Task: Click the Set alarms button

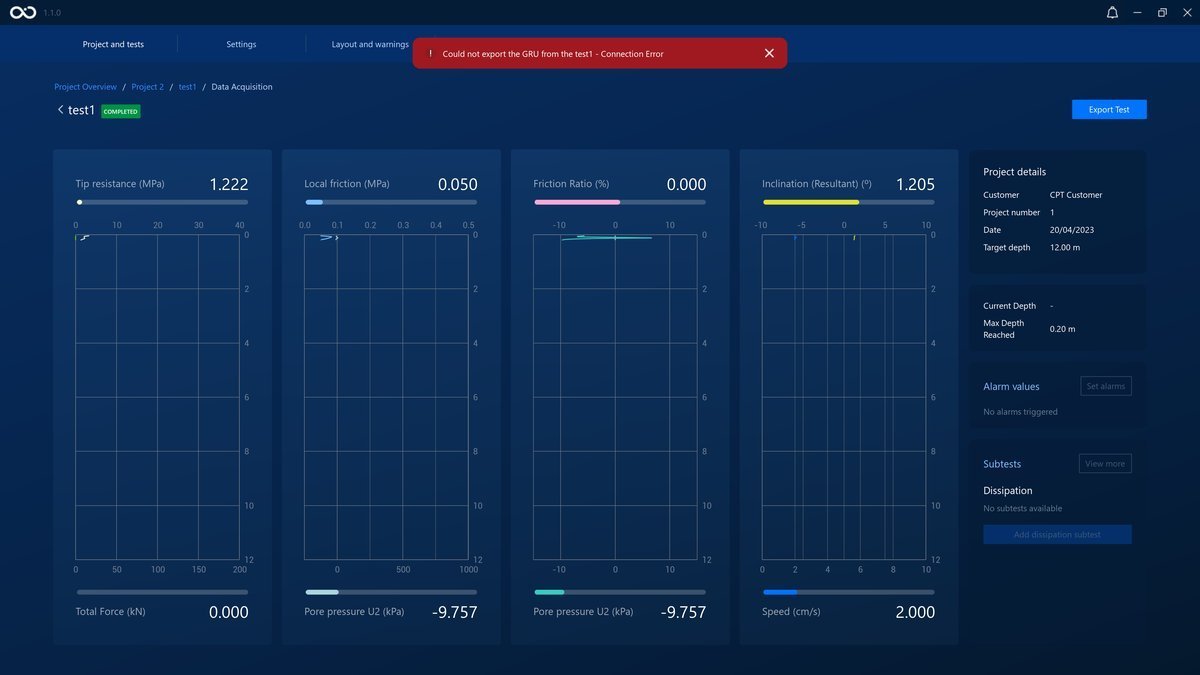Action: [1106, 386]
